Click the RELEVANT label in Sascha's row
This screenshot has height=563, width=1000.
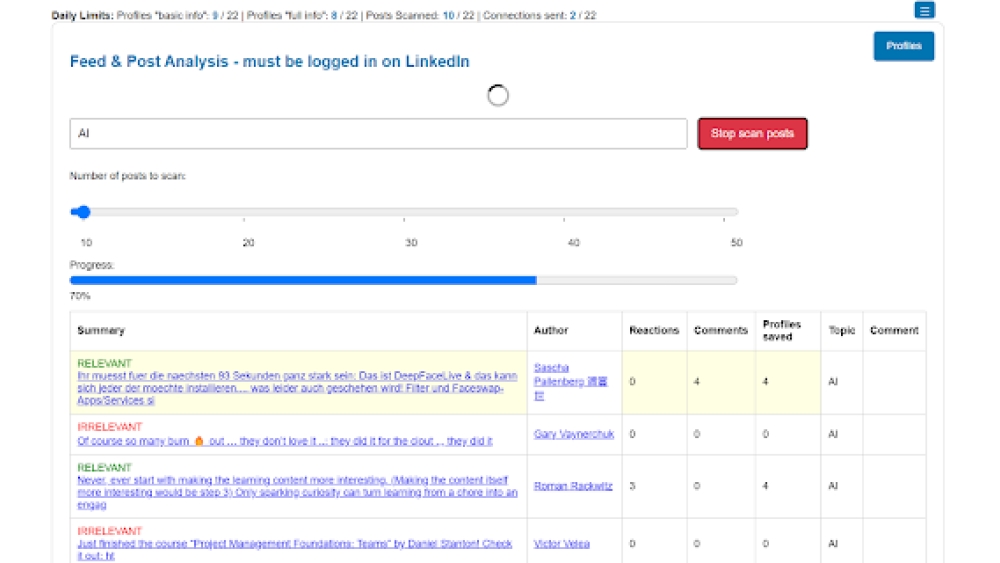point(104,363)
